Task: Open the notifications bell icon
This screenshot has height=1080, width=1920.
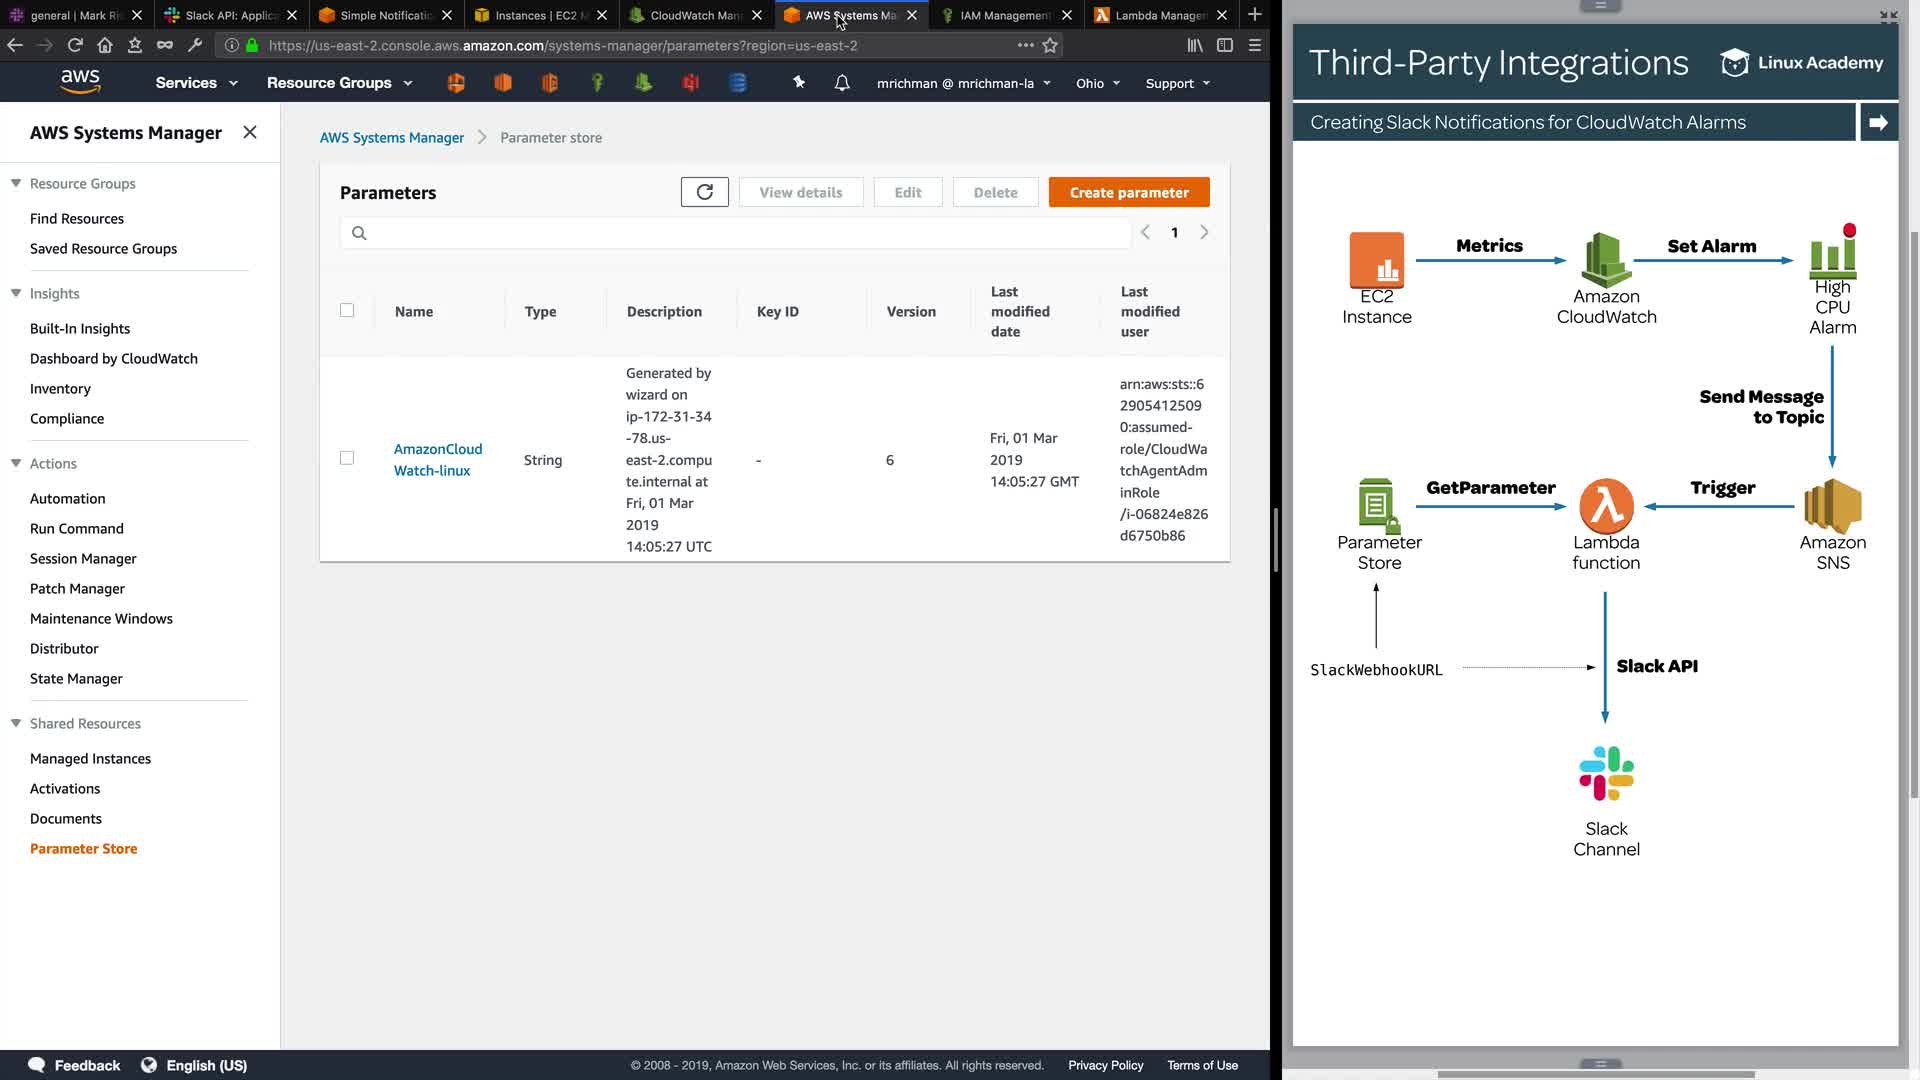Action: coord(842,83)
